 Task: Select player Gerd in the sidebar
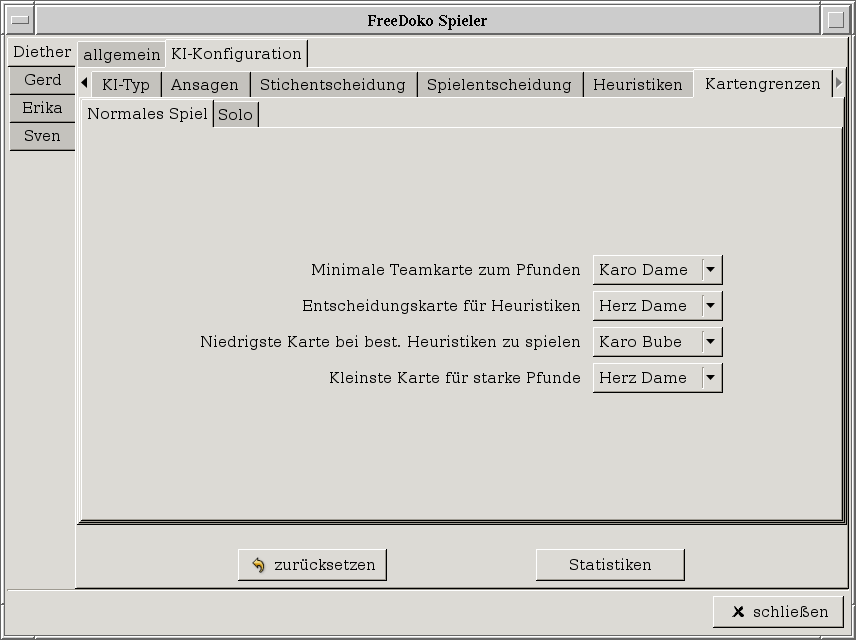pyautogui.click(x=42, y=80)
